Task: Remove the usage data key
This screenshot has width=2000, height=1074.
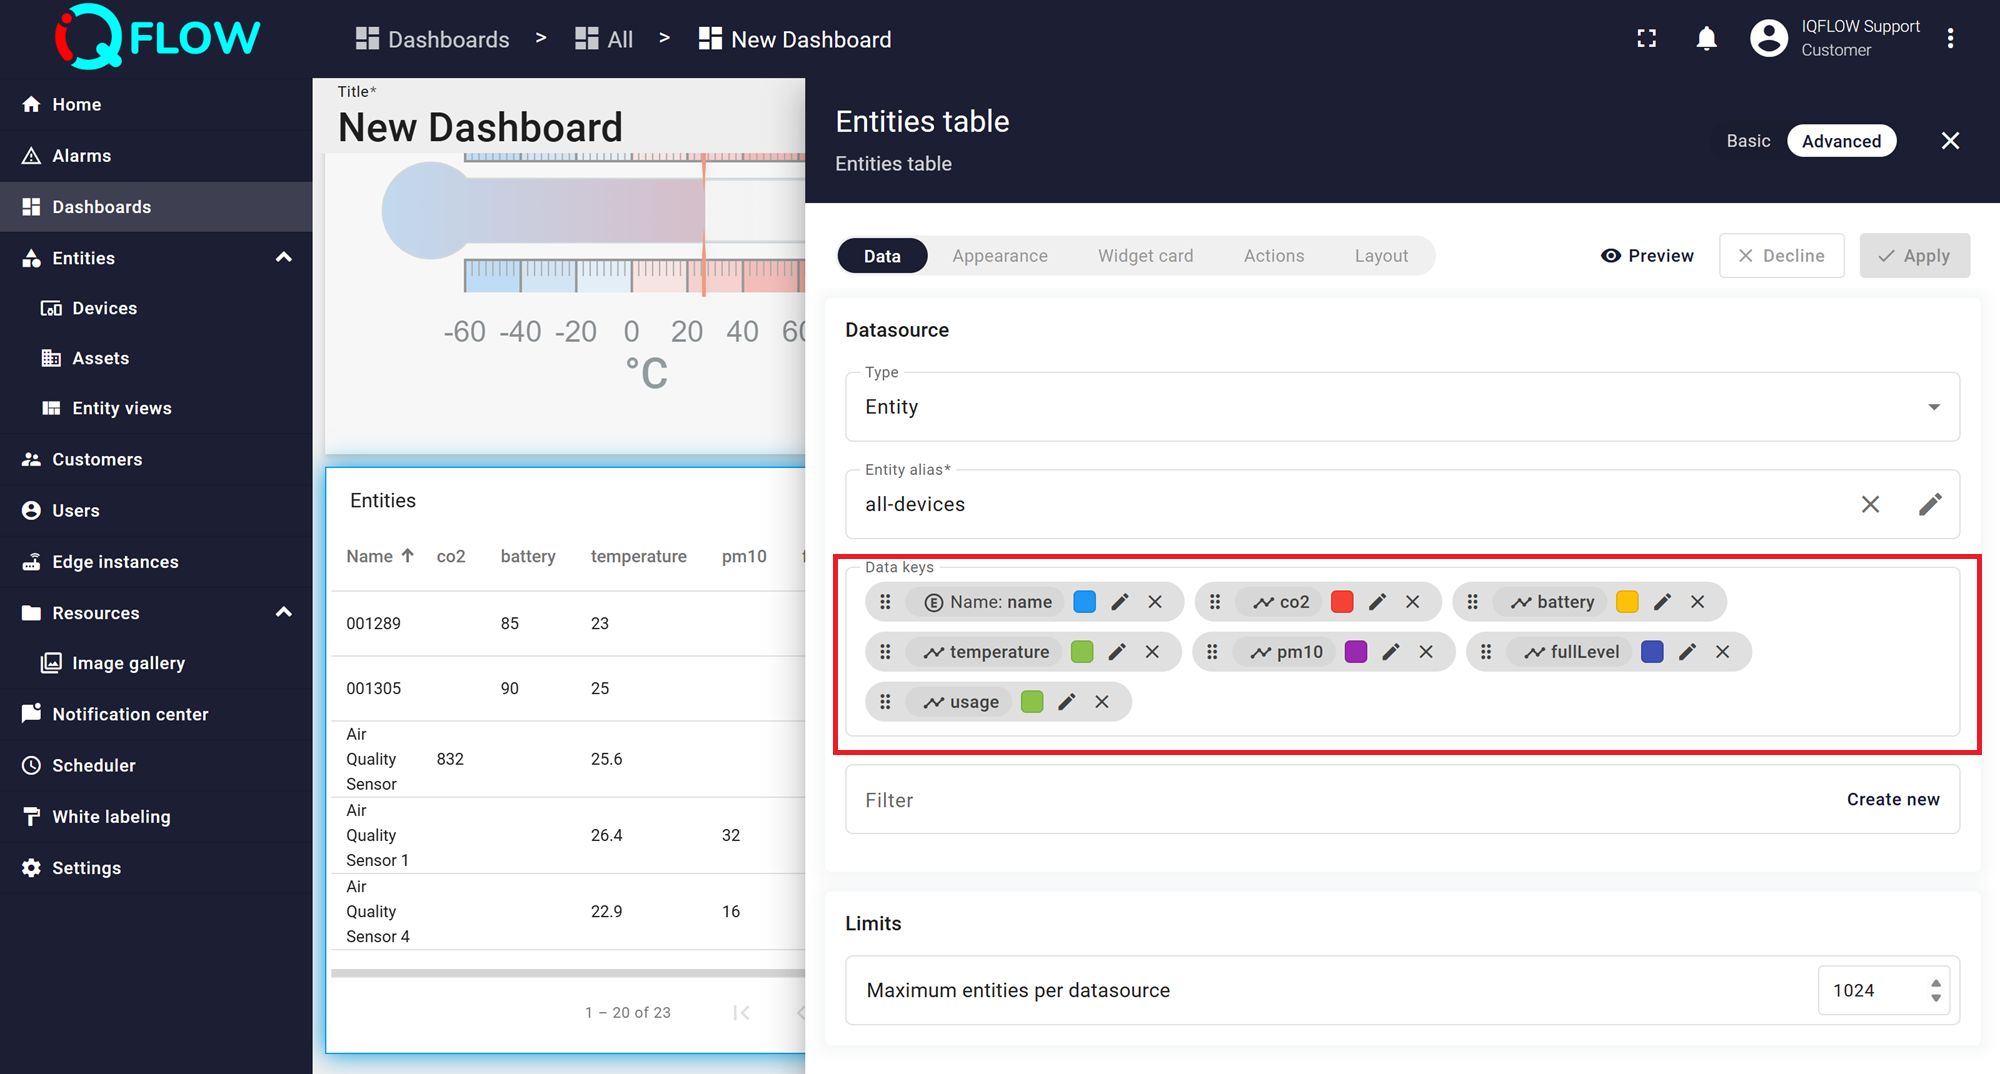Action: click(x=1102, y=702)
